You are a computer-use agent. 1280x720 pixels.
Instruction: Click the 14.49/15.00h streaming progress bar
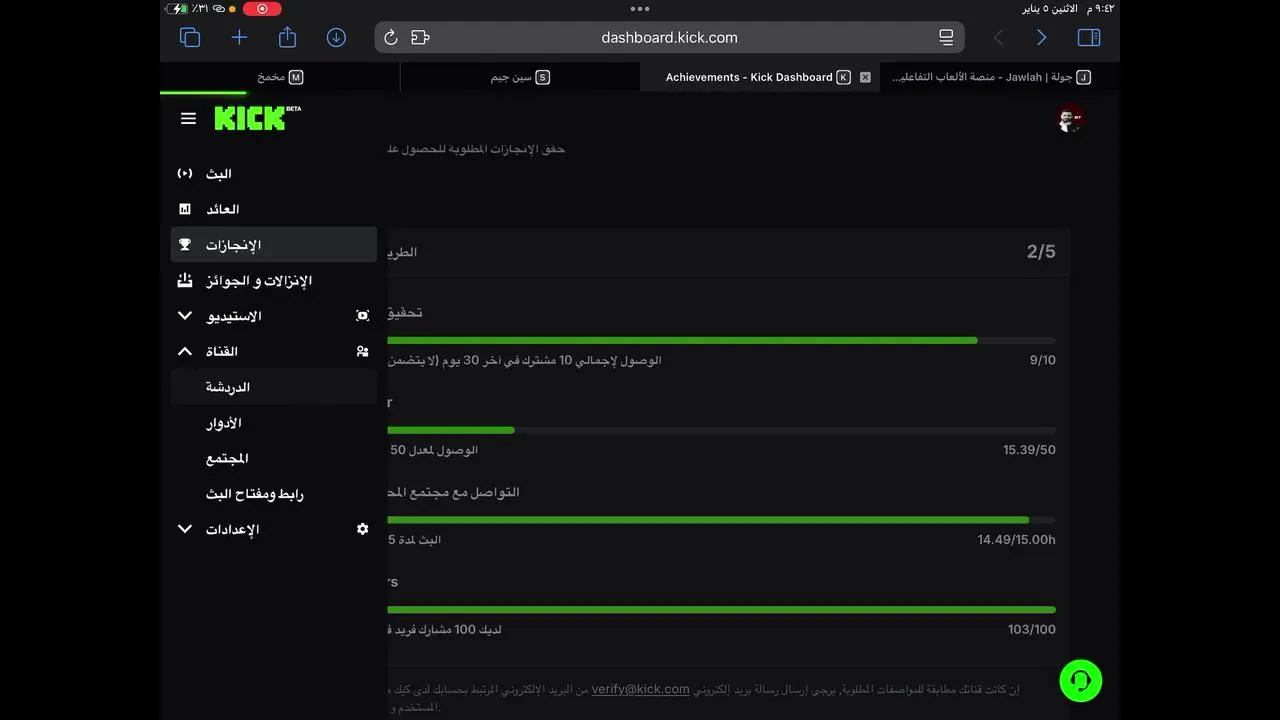(721, 520)
